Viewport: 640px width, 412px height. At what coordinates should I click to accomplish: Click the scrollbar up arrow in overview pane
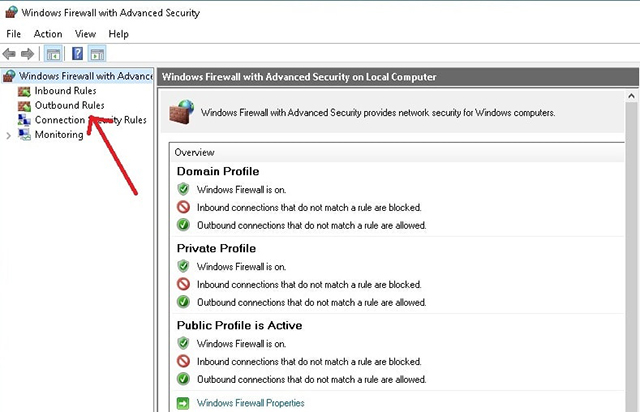pyautogui.click(x=631, y=96)
